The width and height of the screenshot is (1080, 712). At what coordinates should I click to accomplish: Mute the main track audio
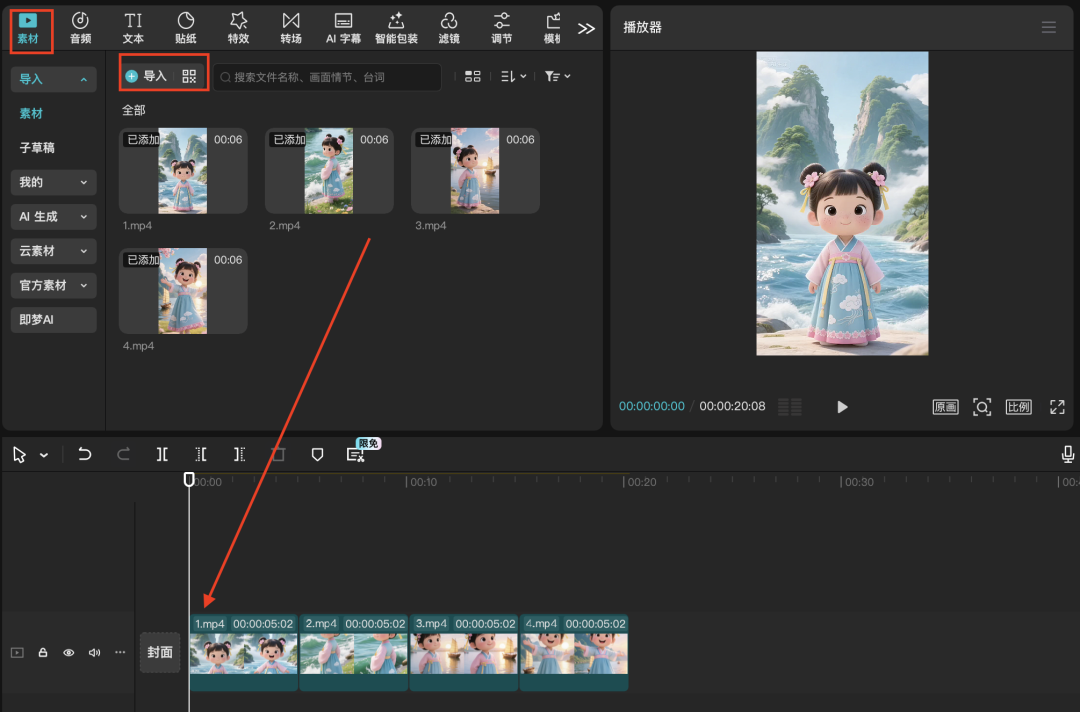click(x=94, y=653)
